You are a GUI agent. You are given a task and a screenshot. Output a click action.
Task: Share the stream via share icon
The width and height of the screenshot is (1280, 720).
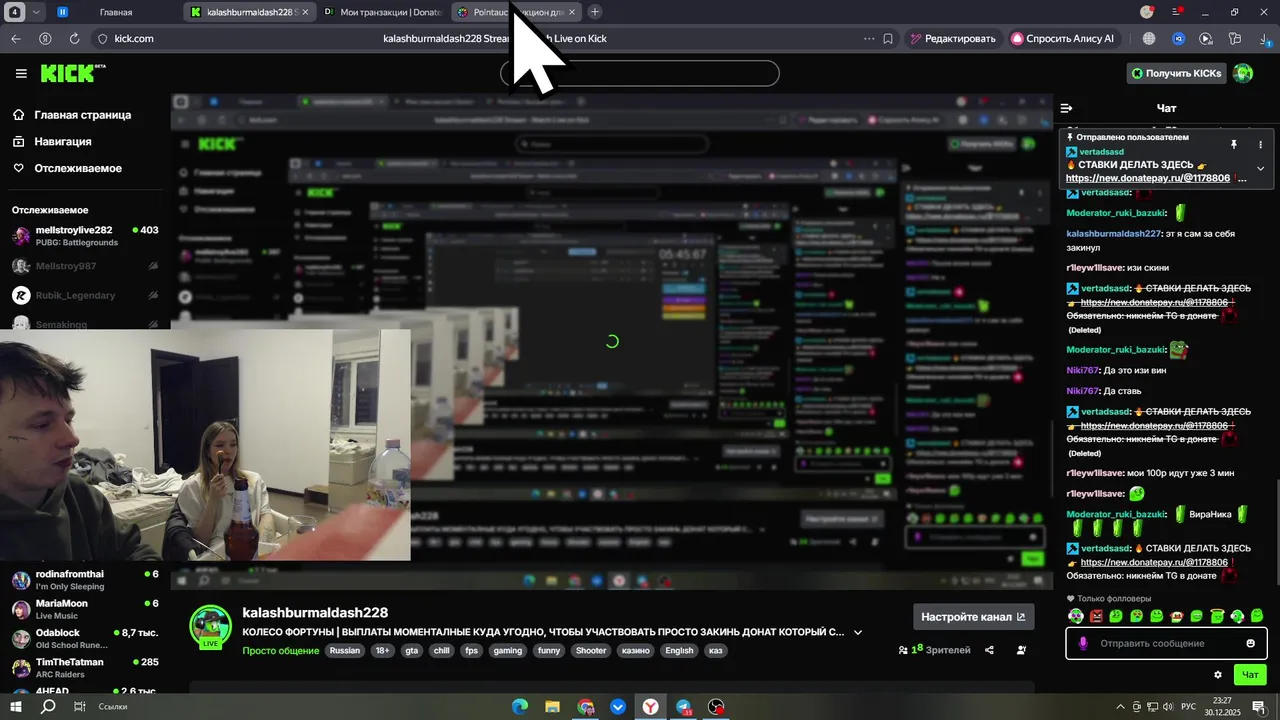click(989, 650)
